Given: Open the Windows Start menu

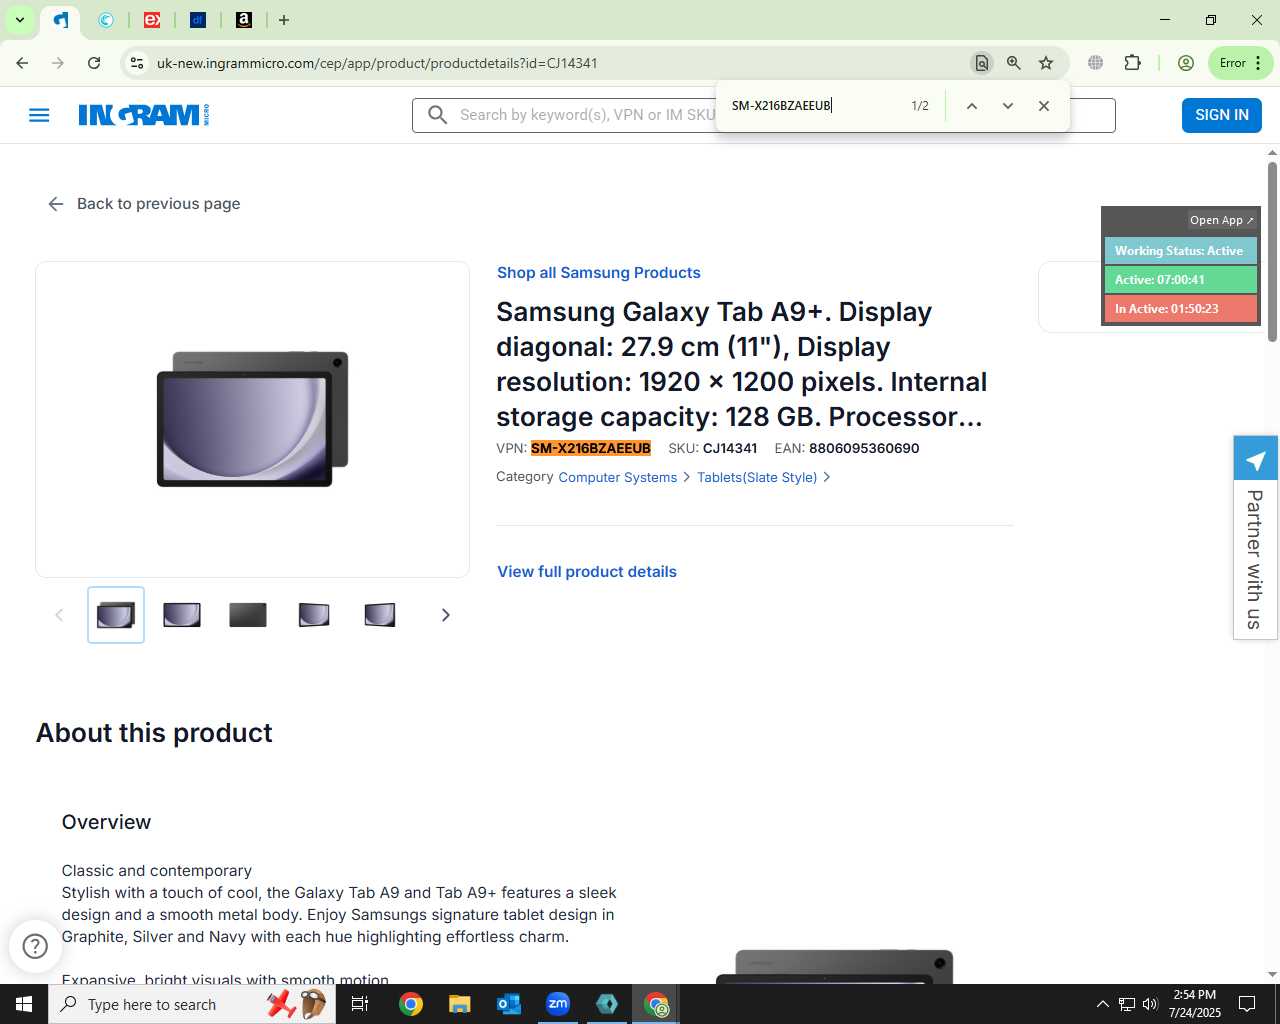Looking at the screenshot, I should coord(24,1004).
